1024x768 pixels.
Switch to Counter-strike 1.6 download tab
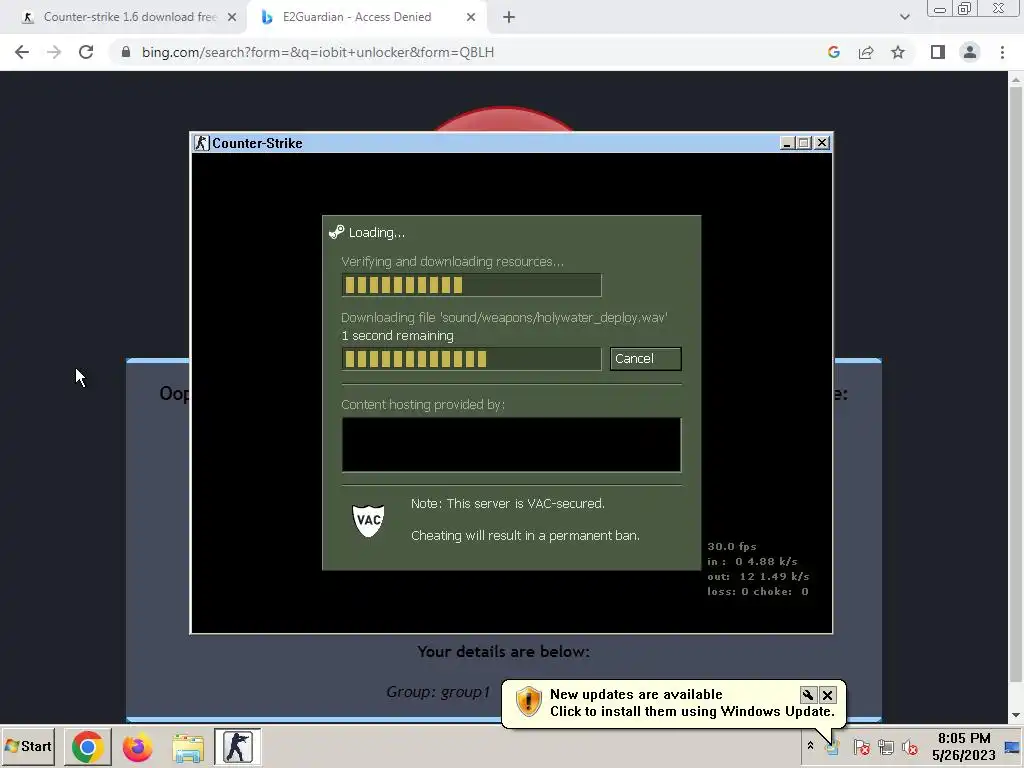point(129,17)
